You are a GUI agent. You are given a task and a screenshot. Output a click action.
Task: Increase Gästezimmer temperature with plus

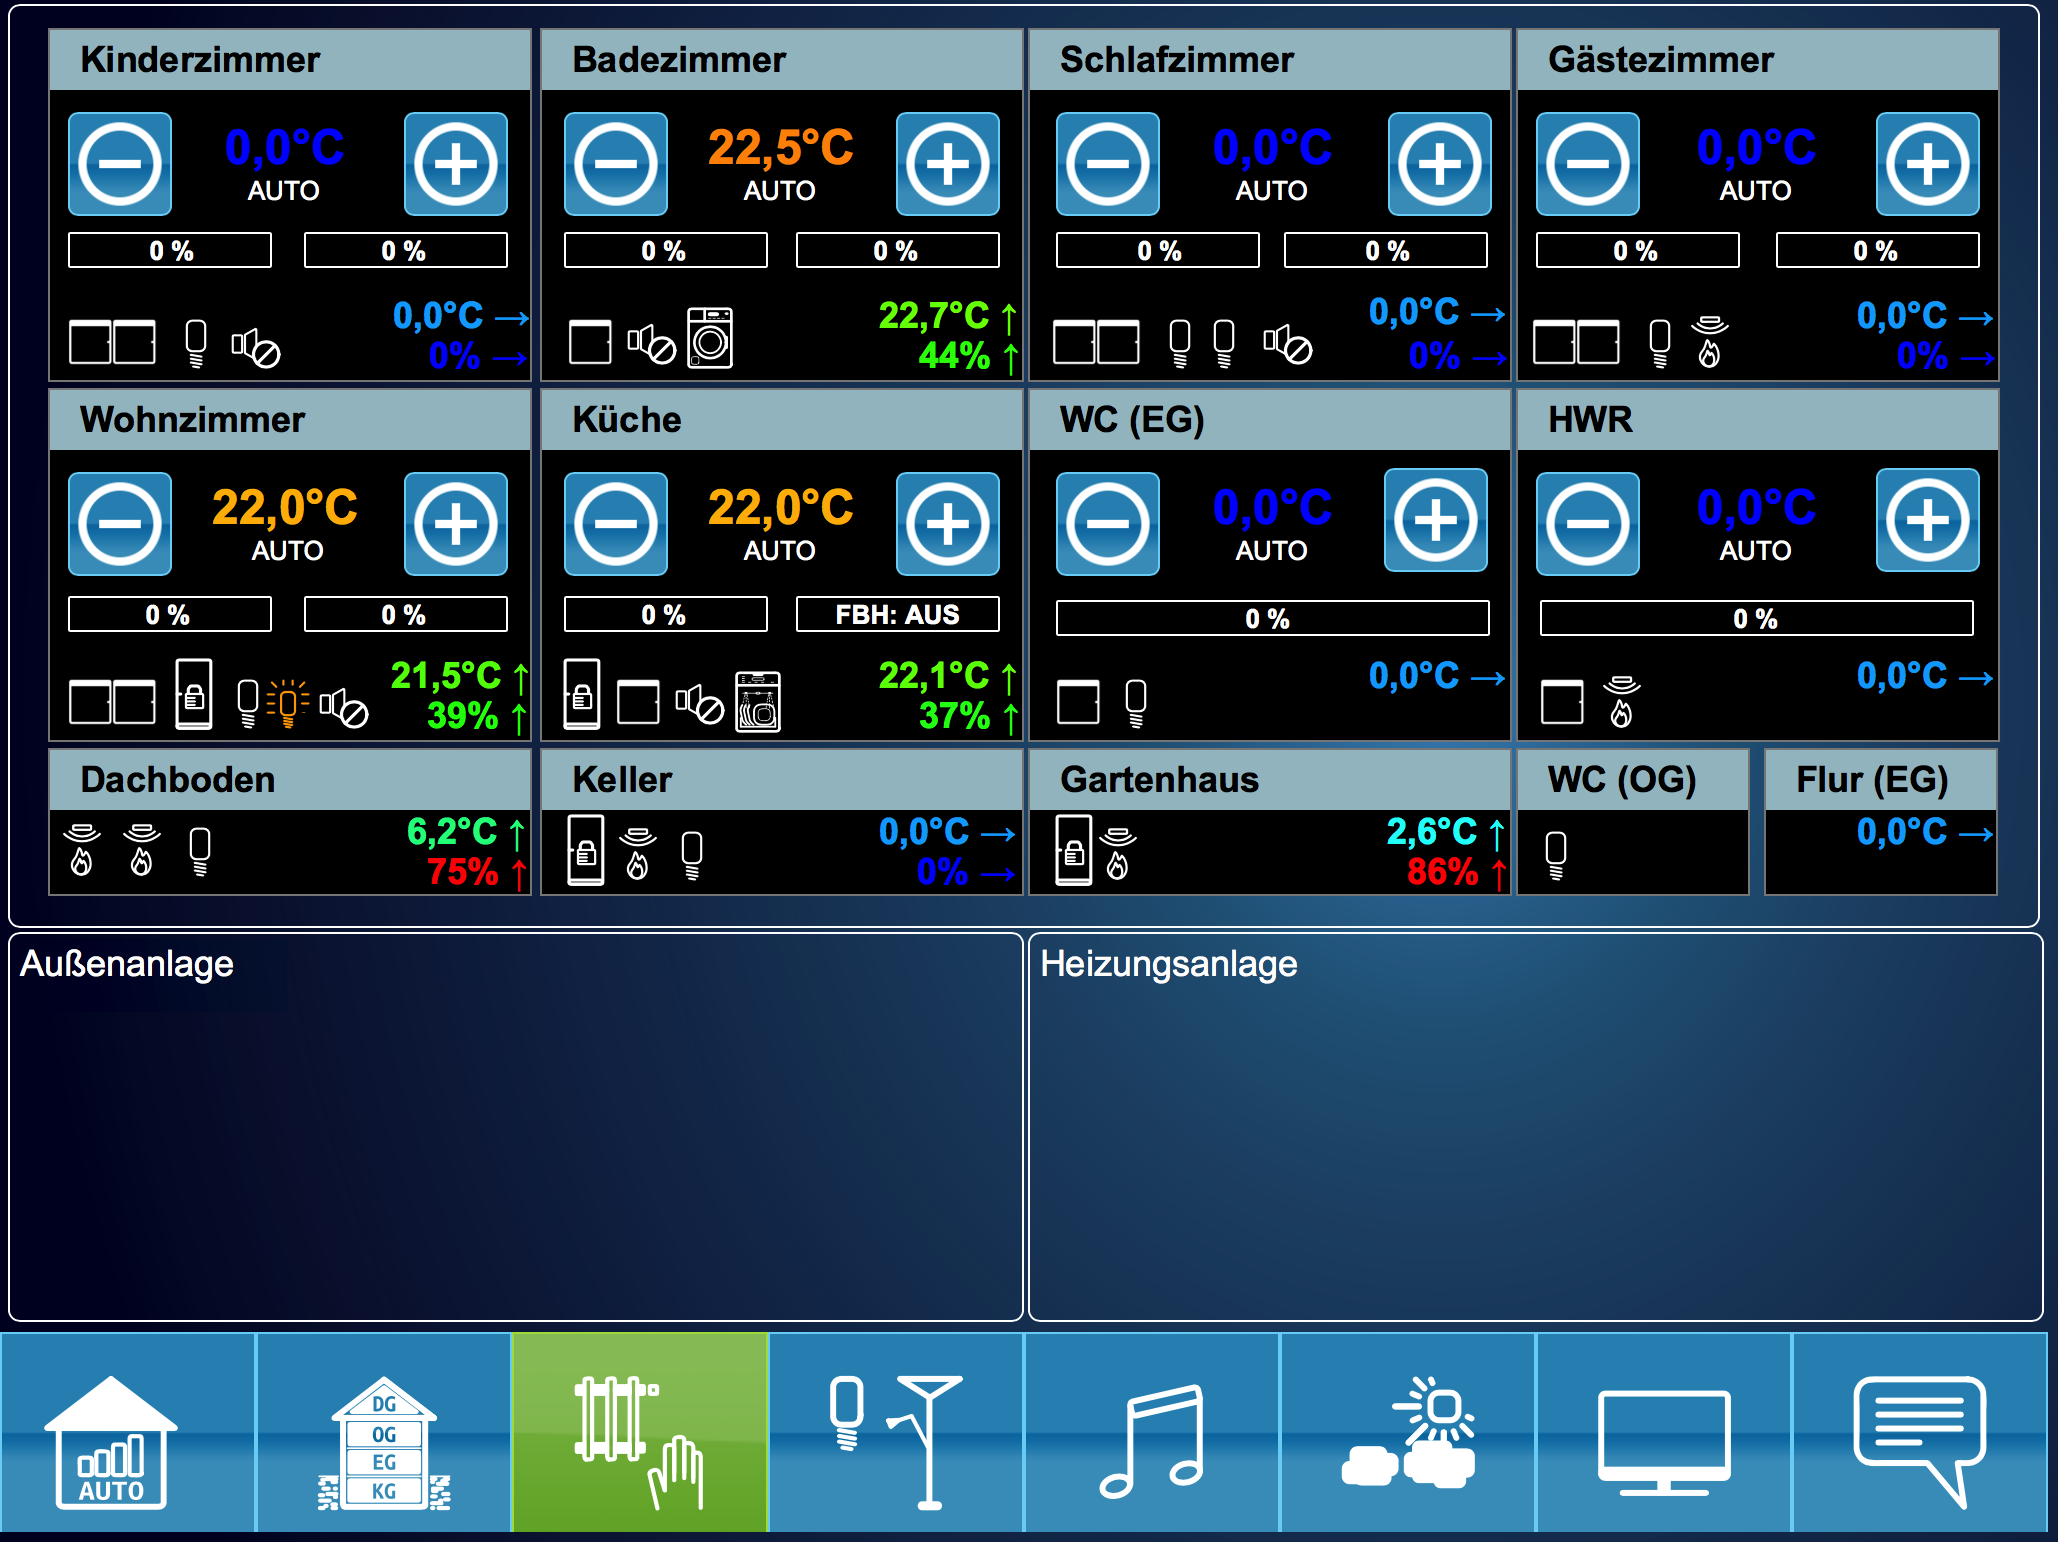1928,164
